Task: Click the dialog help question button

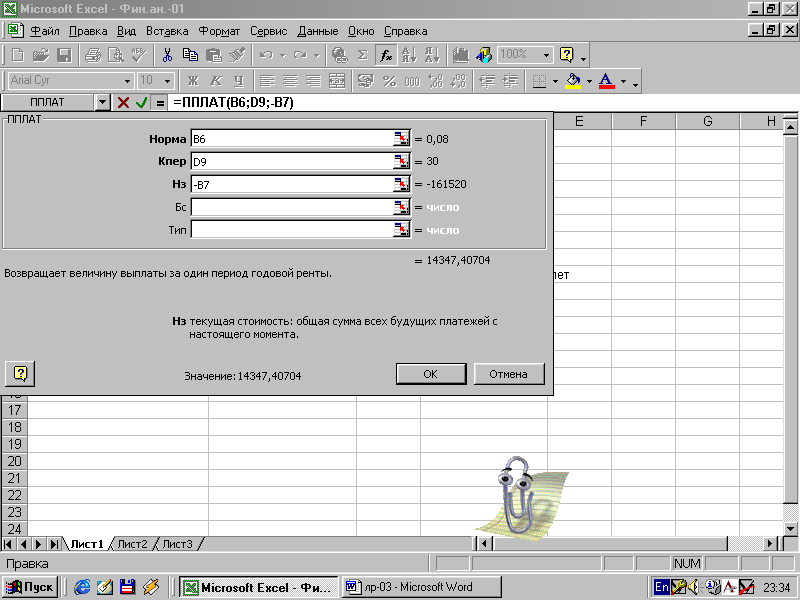Action: [x=20, y=373]
